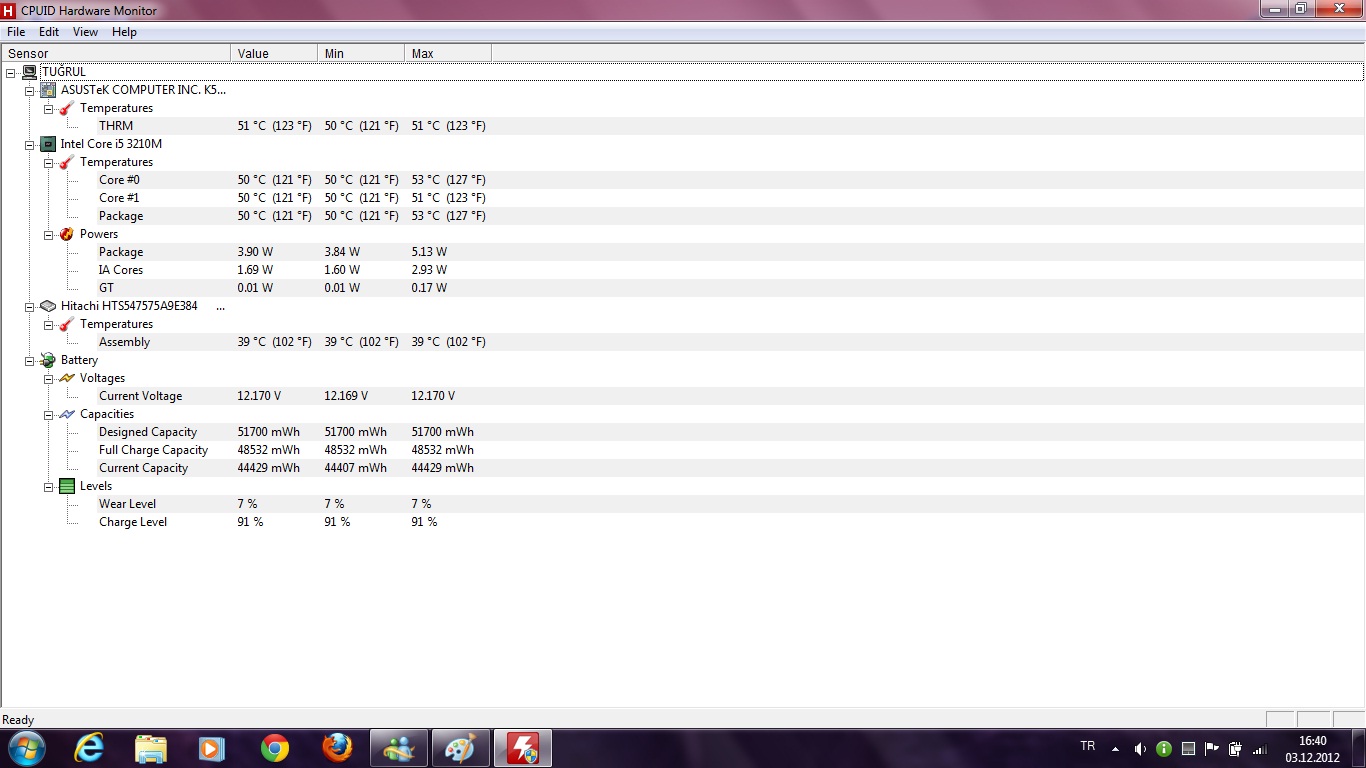Click the Powers flame icon

click(x=67, y=234)
